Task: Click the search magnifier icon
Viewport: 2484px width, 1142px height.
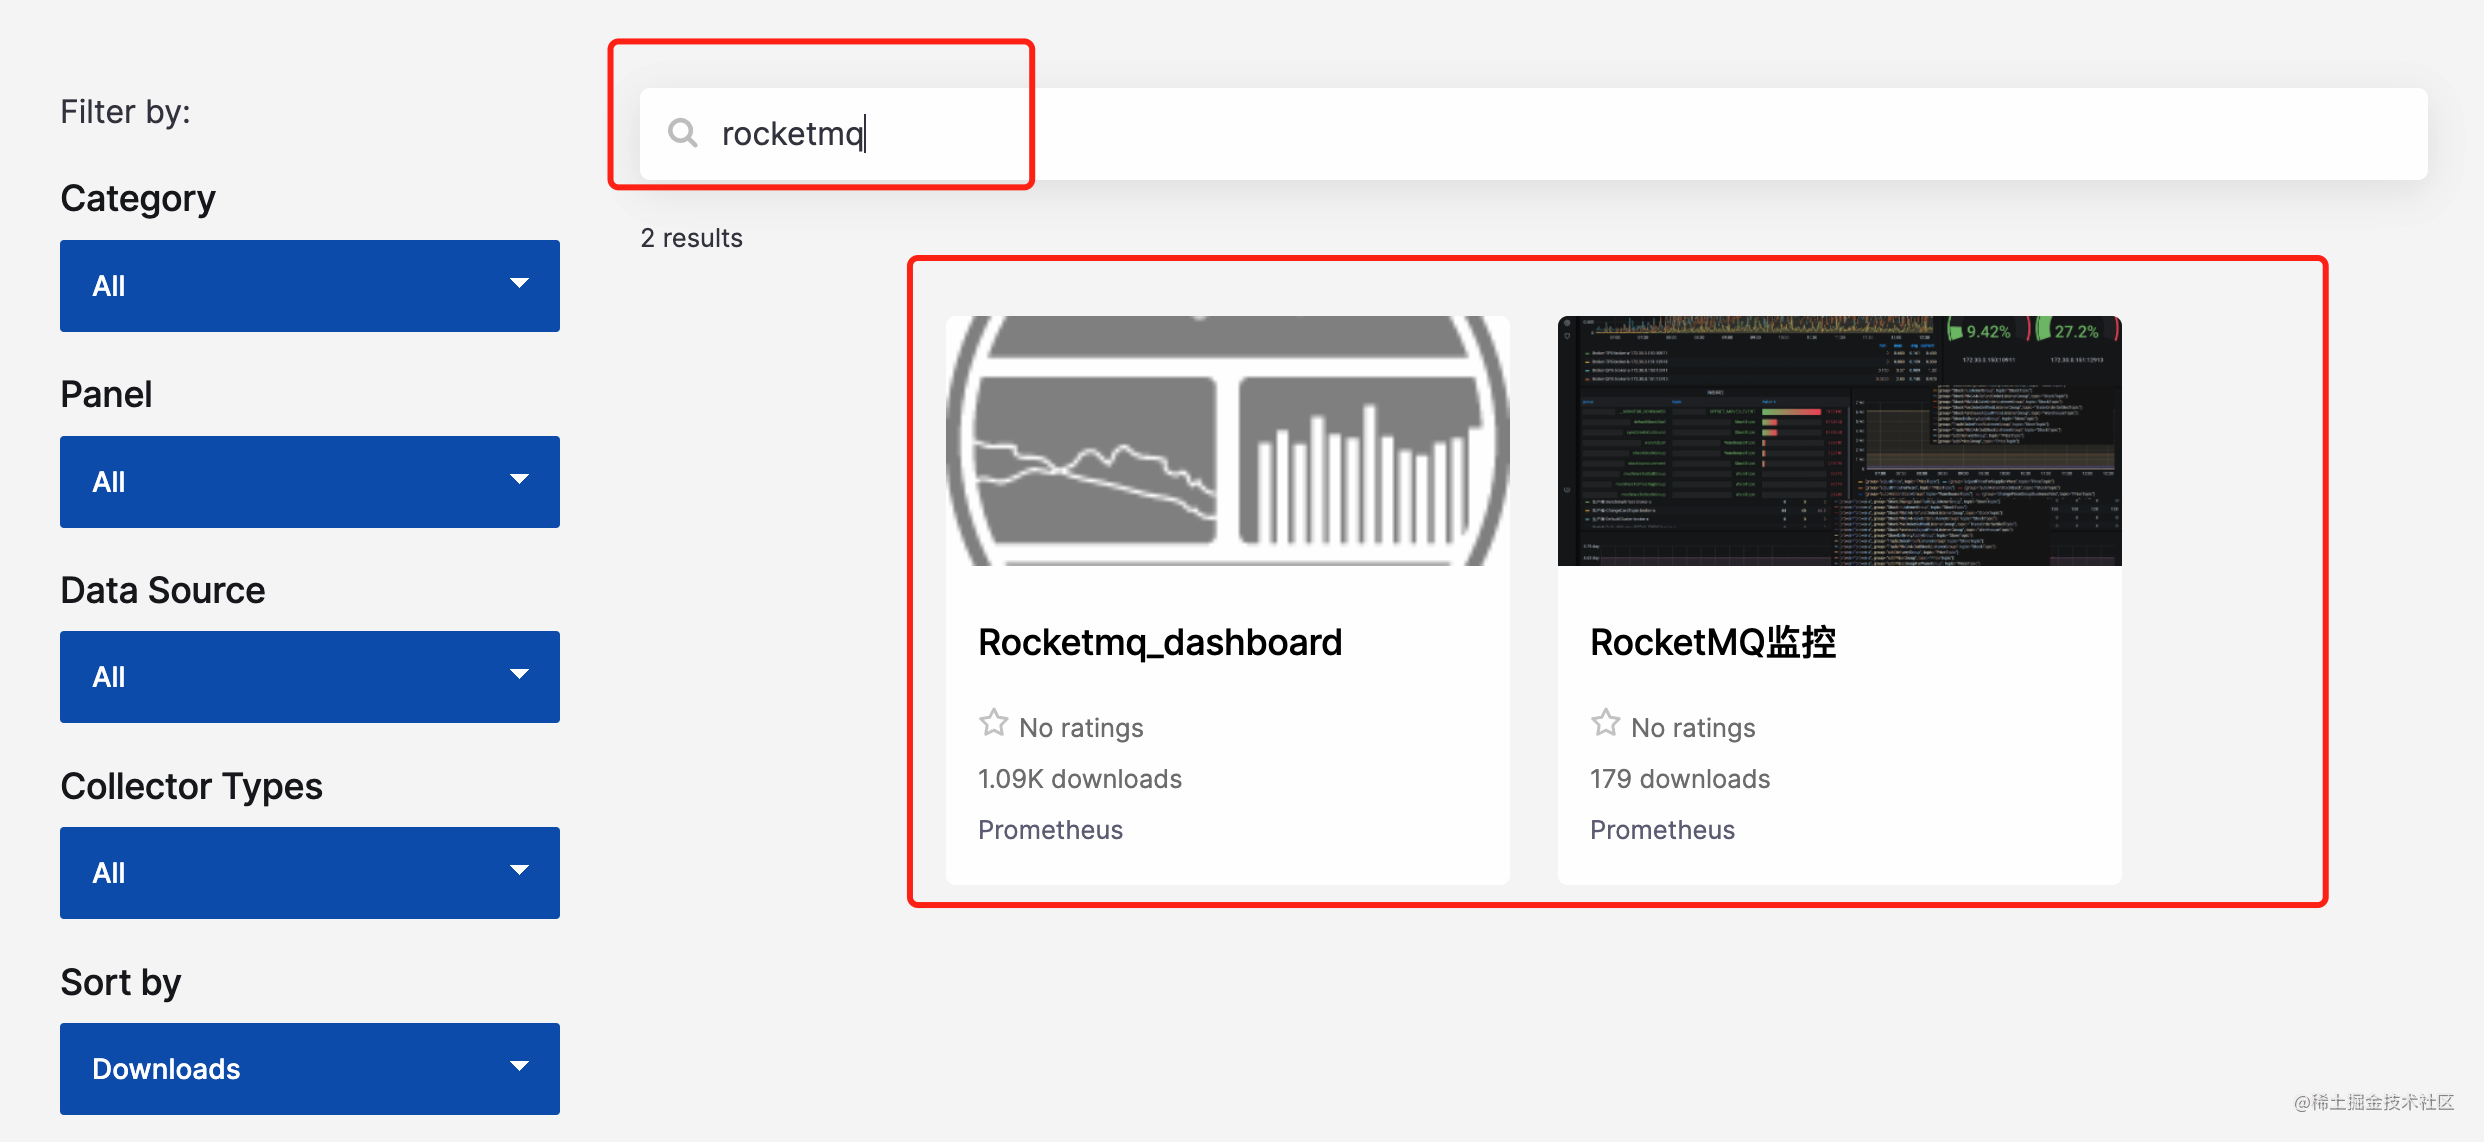Action: (682, 133)
